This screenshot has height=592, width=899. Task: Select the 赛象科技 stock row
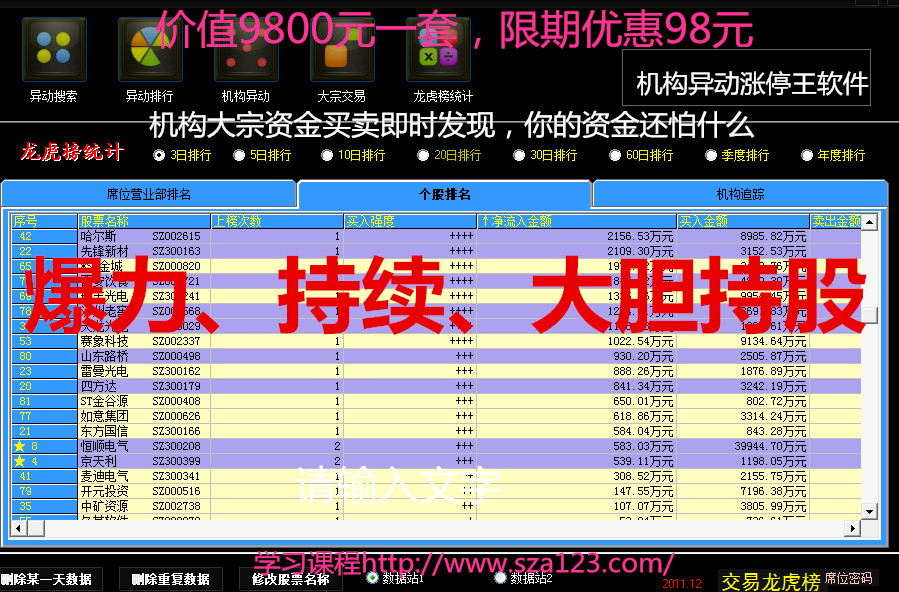104,341
